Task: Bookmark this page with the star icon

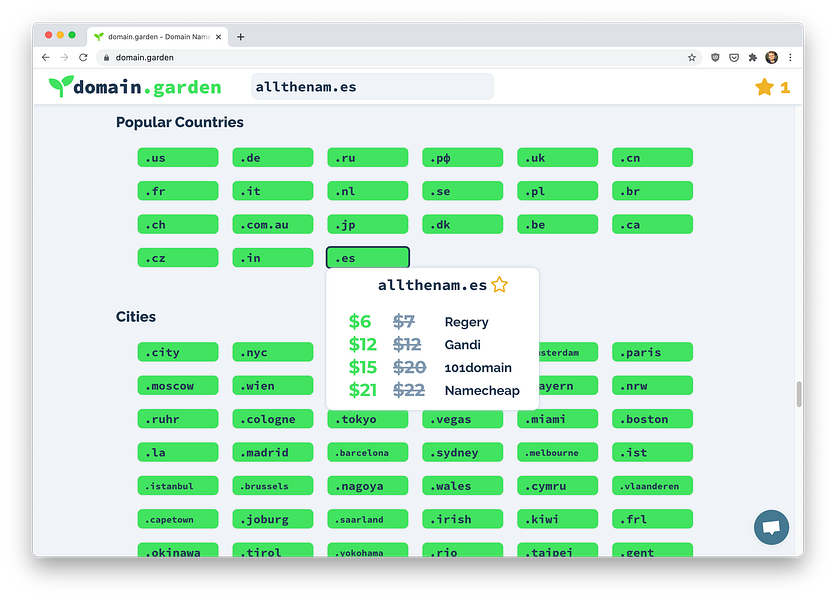Action: pyautogui.click(x=692, y=58)
